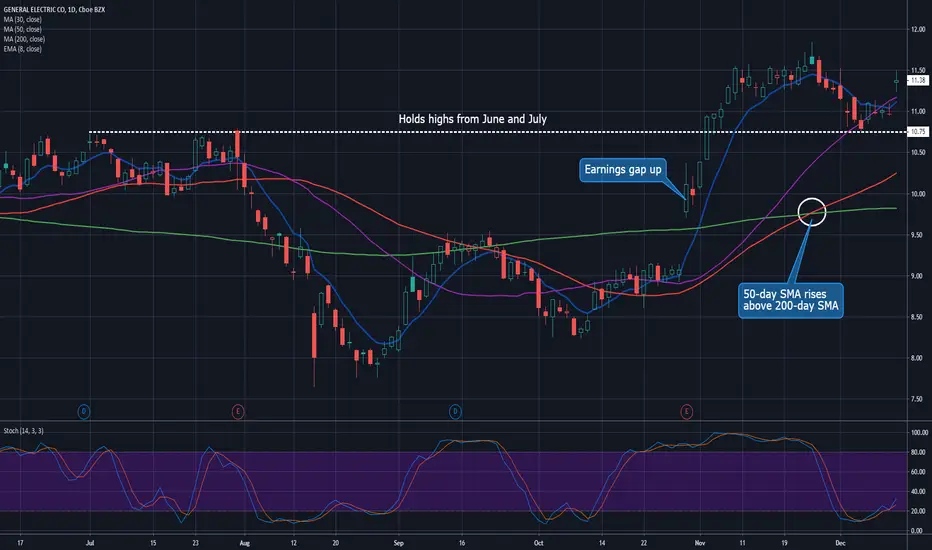The image size is (932, 550).
Task: Click the earnings marker near Nov
Action: point(687,411)
